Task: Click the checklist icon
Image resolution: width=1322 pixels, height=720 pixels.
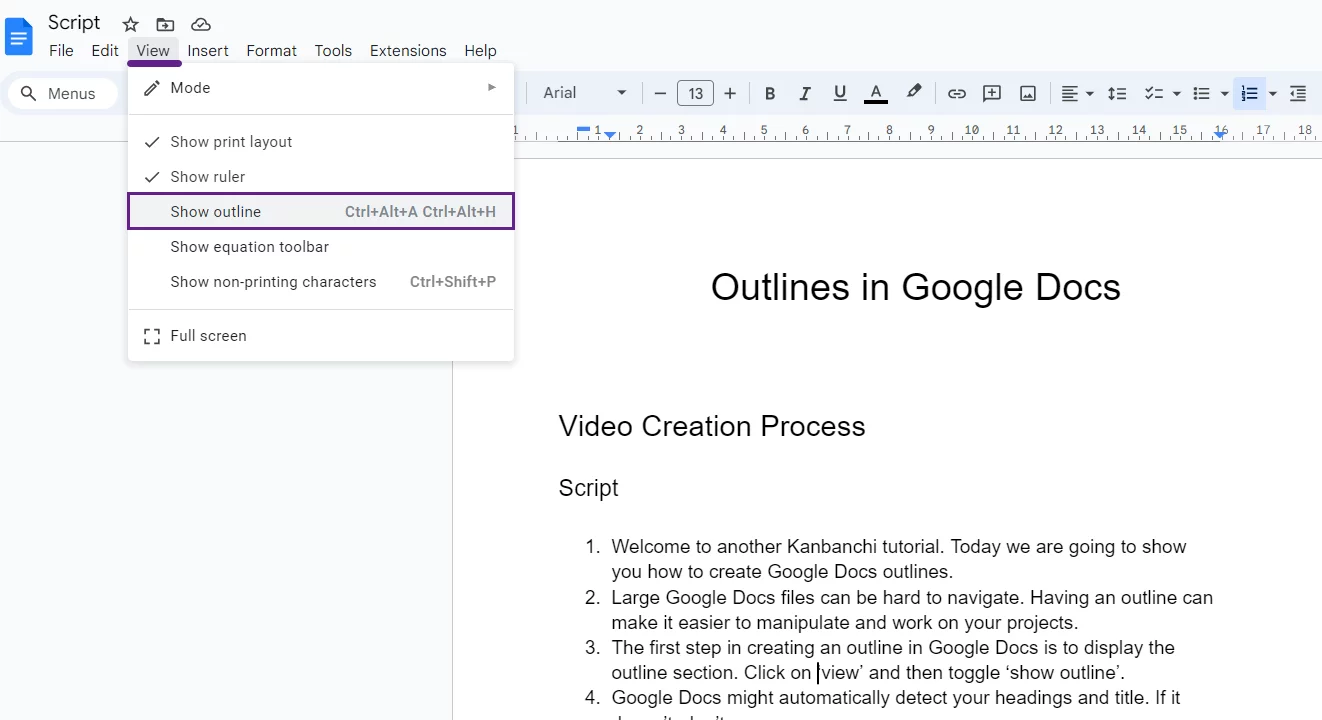Action: (1154, 93)
